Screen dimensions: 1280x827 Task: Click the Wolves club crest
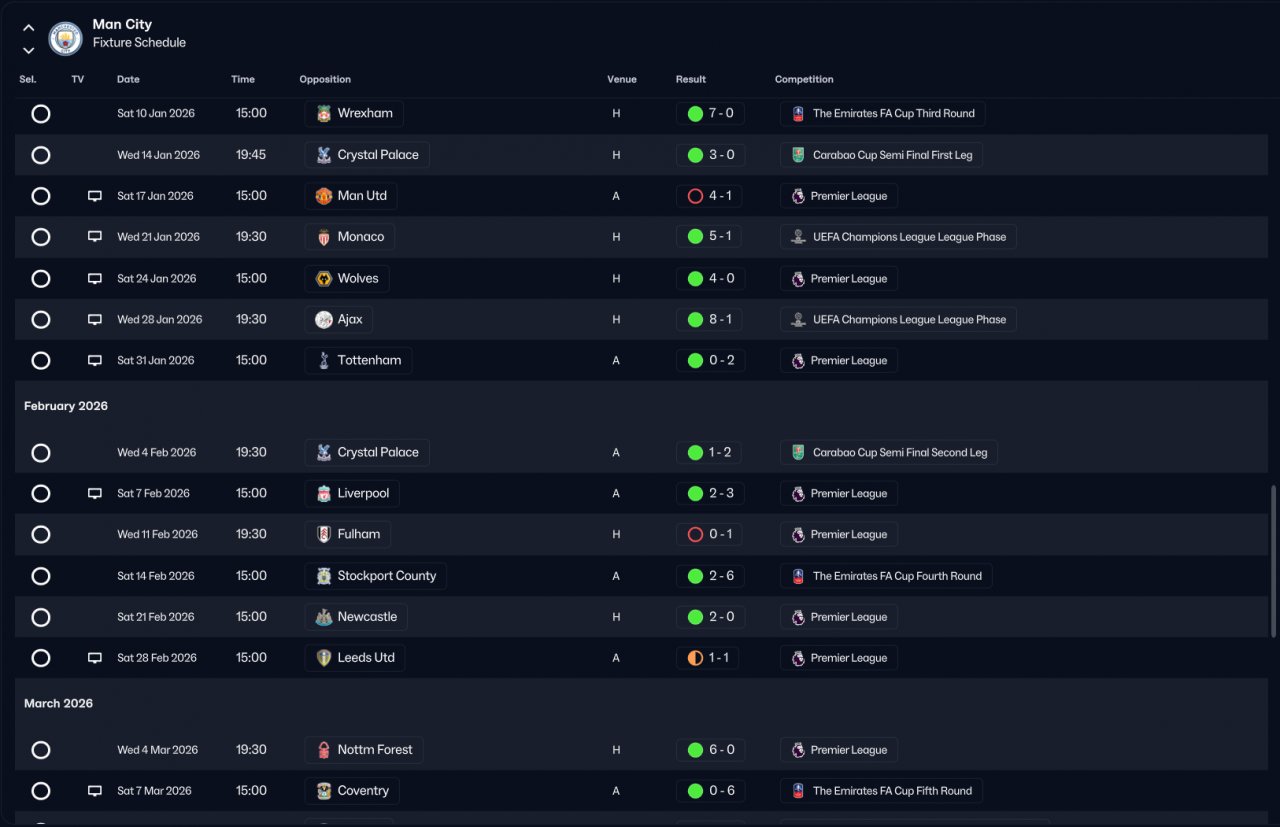click(x=323, y=279)
